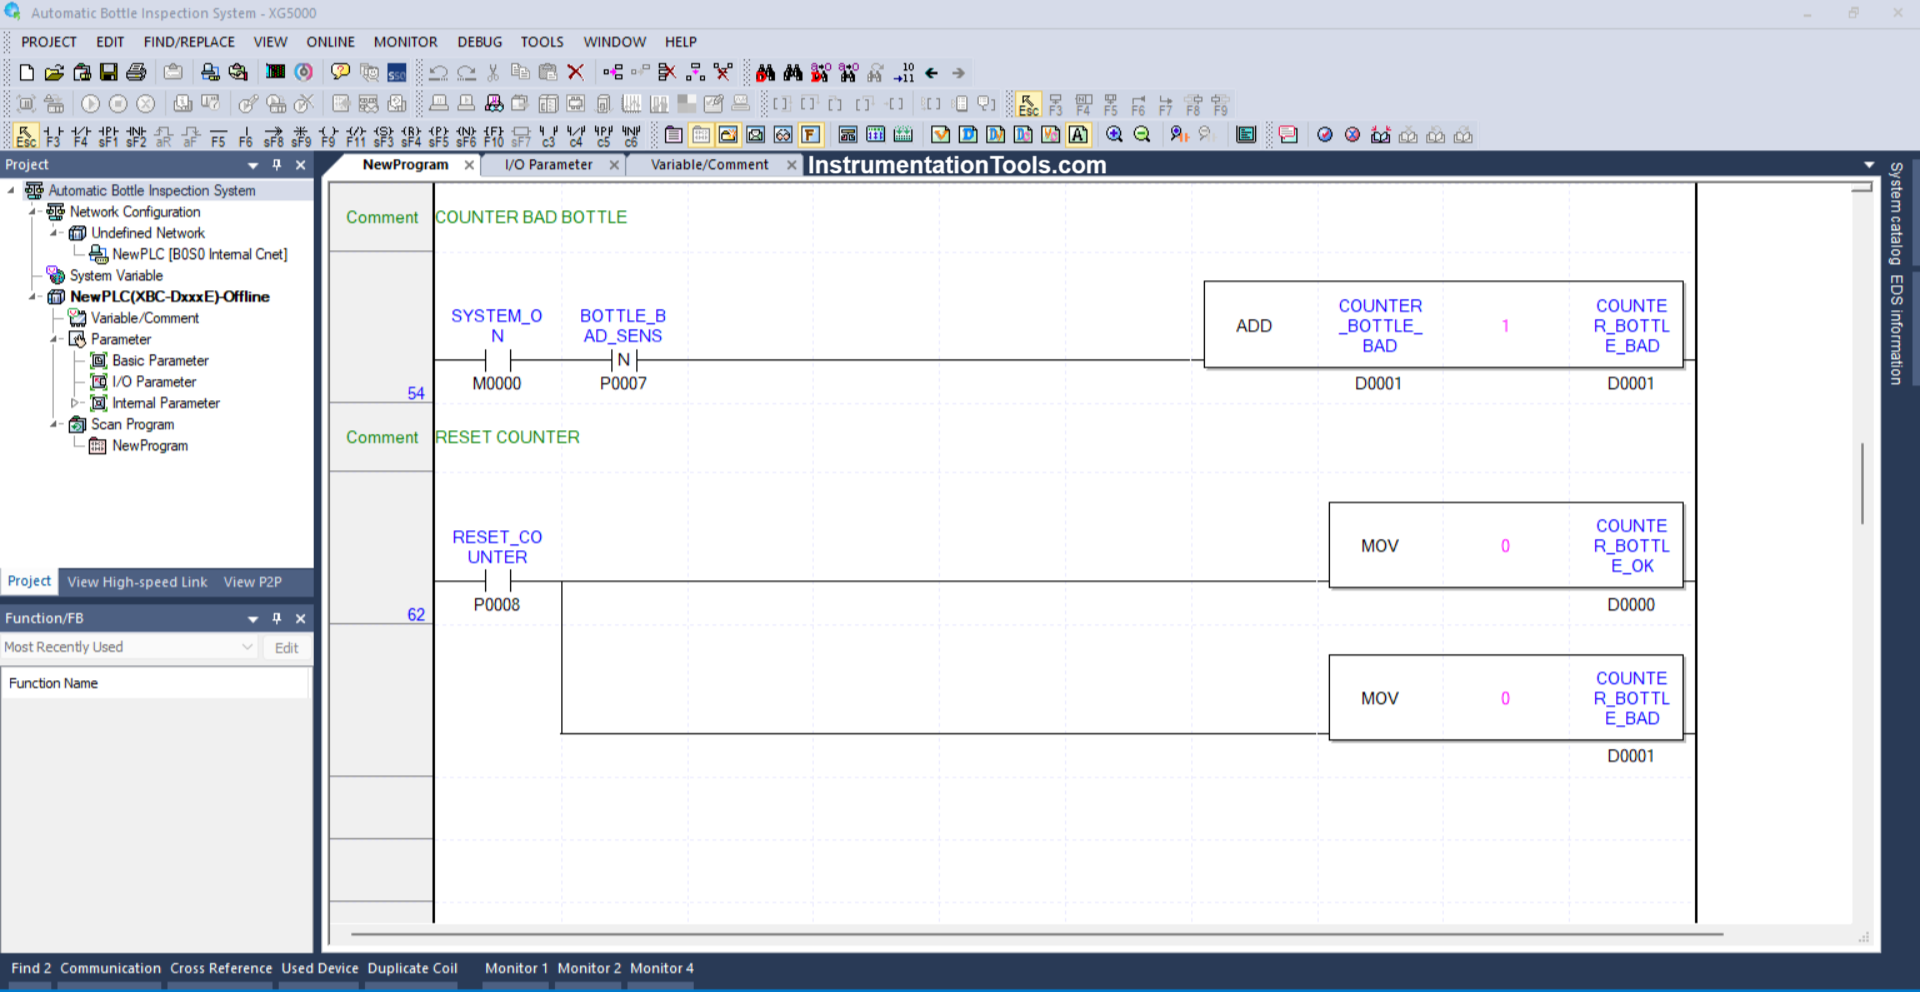Insert a set coil (sF3)
1920x992 pixels.
[383, 135]
